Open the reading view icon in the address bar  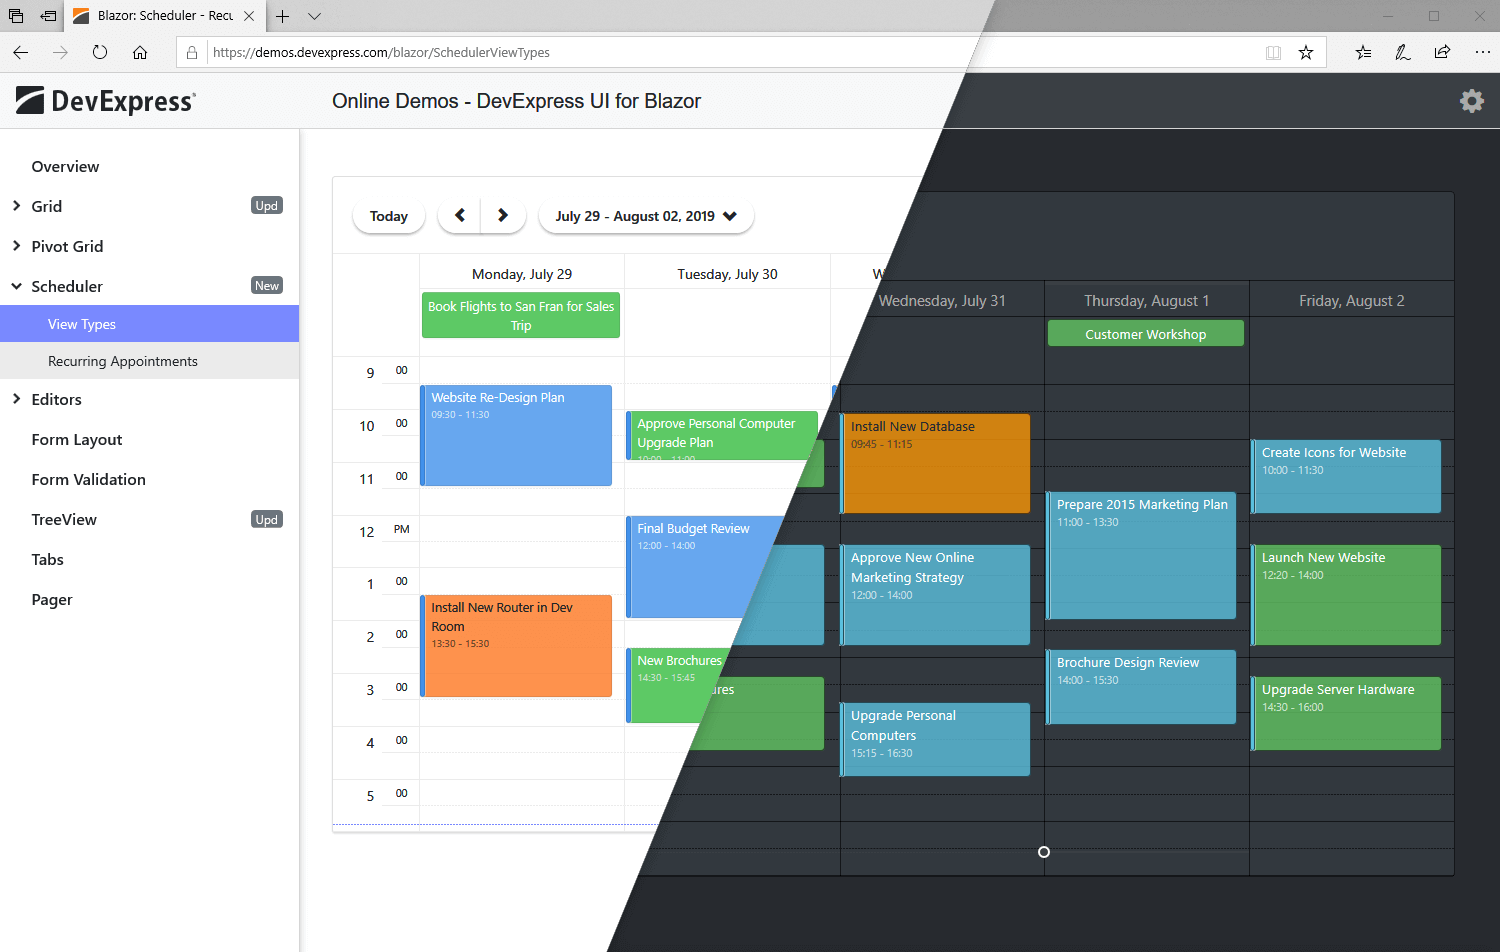coord(1273,52)
